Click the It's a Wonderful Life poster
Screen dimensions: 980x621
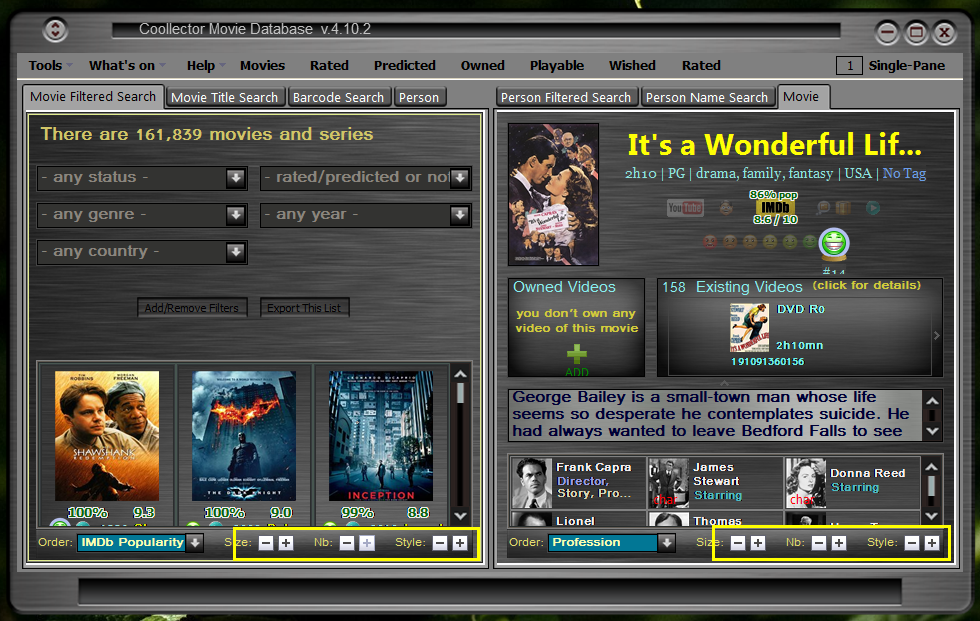553,194
